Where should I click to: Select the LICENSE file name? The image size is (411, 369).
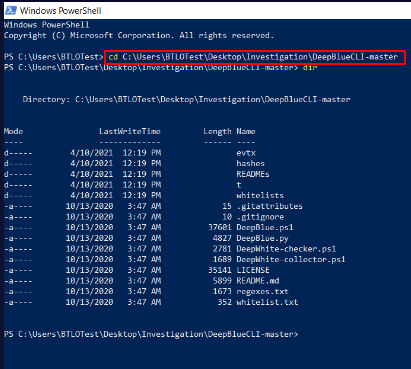(253, 270)
